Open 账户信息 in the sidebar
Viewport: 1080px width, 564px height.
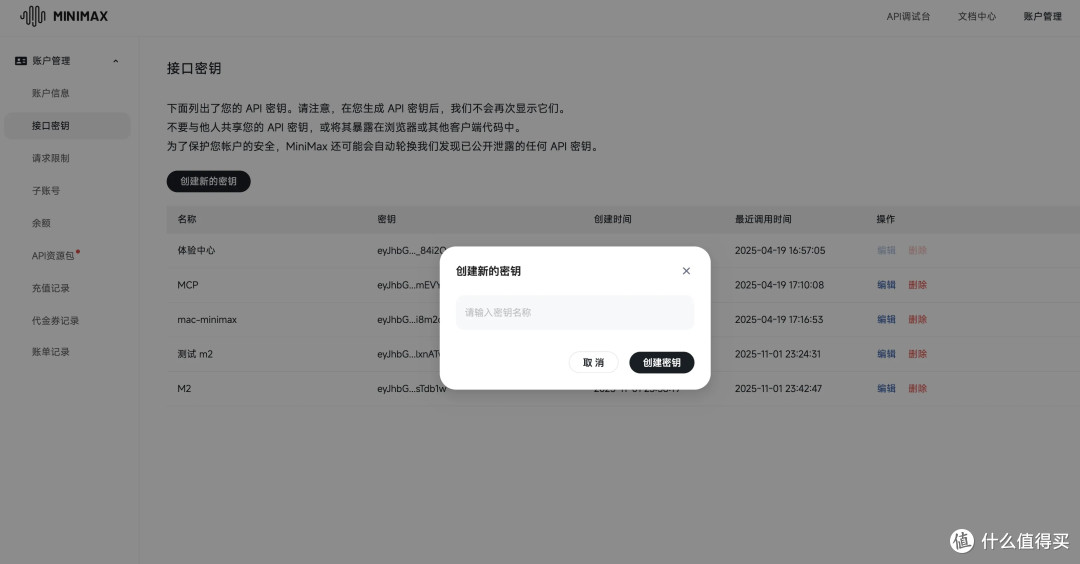(x=50, y=93)
